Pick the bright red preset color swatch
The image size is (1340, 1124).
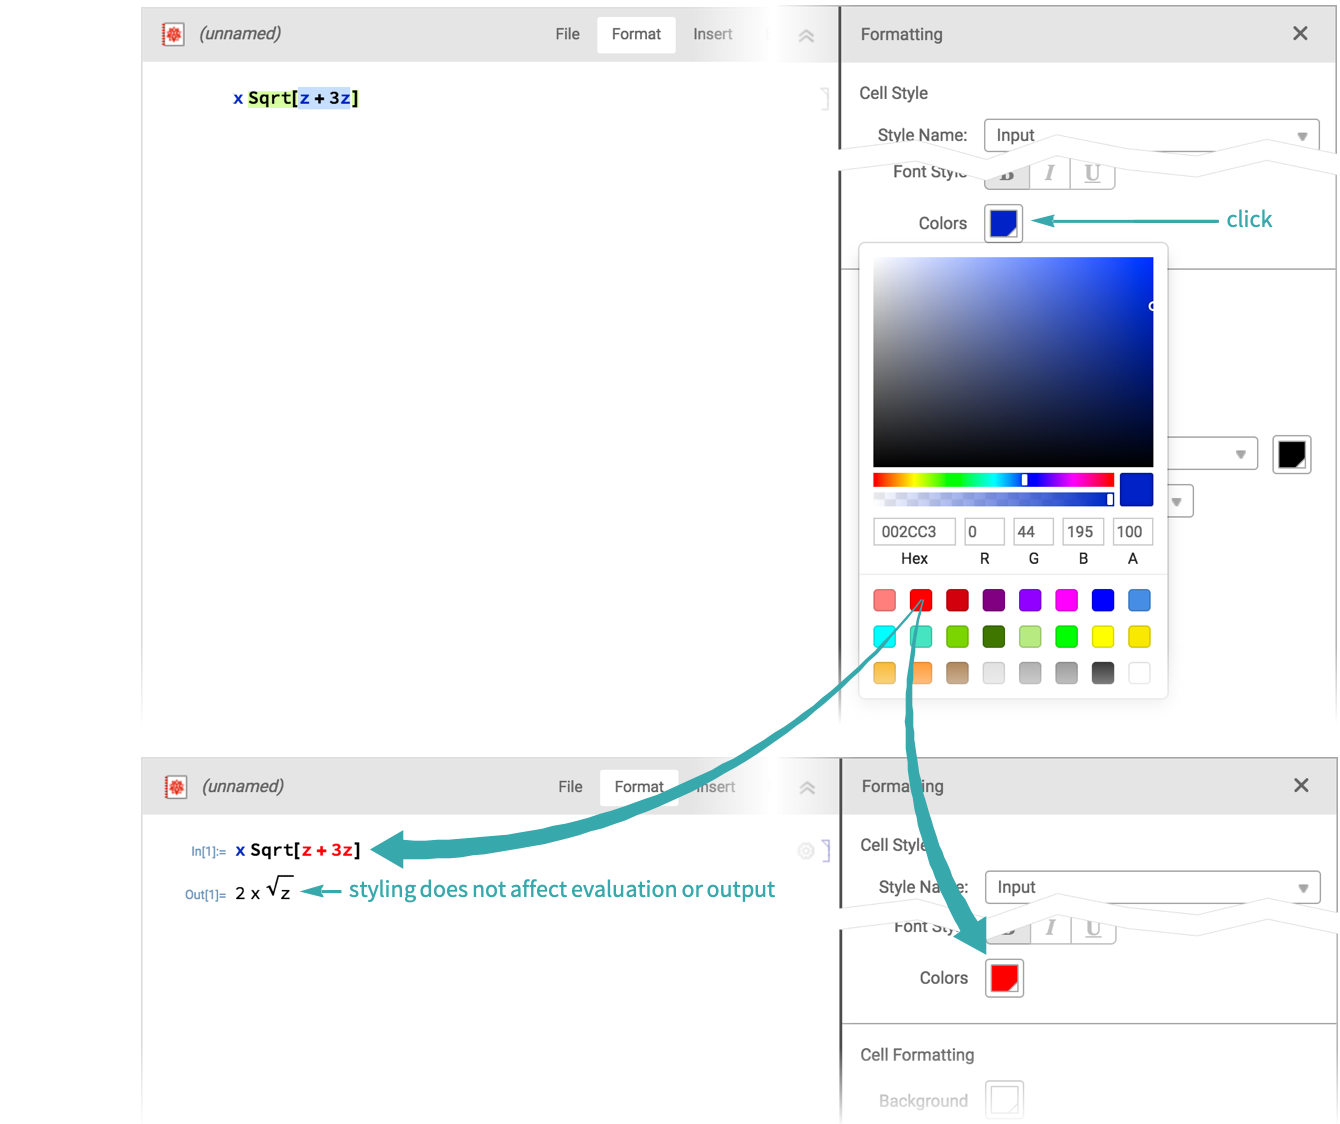tap(921, 600)
